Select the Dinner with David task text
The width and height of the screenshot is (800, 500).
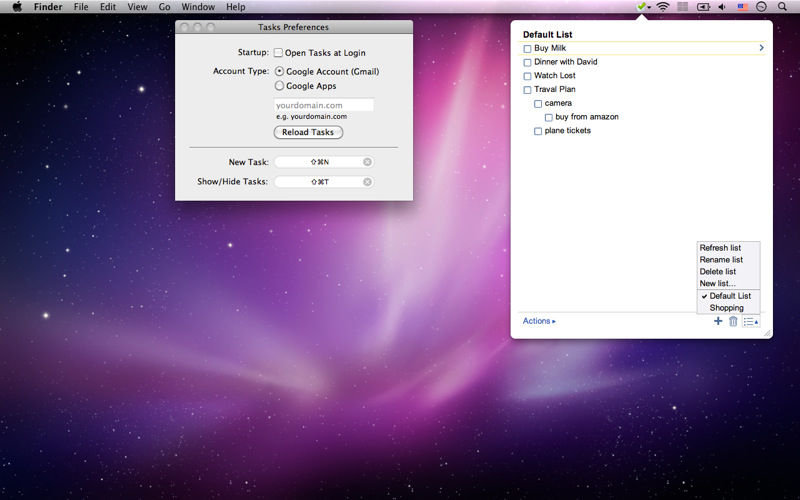565,62
